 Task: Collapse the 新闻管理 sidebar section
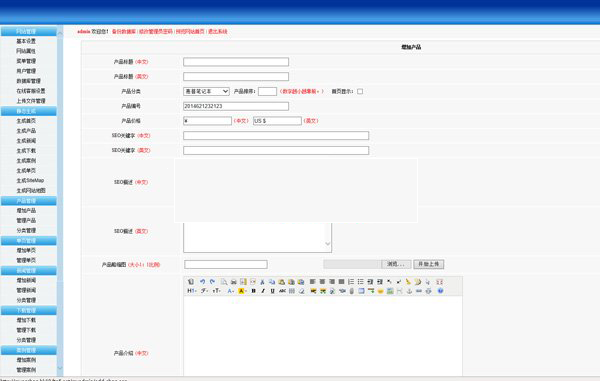pos(29,270)
